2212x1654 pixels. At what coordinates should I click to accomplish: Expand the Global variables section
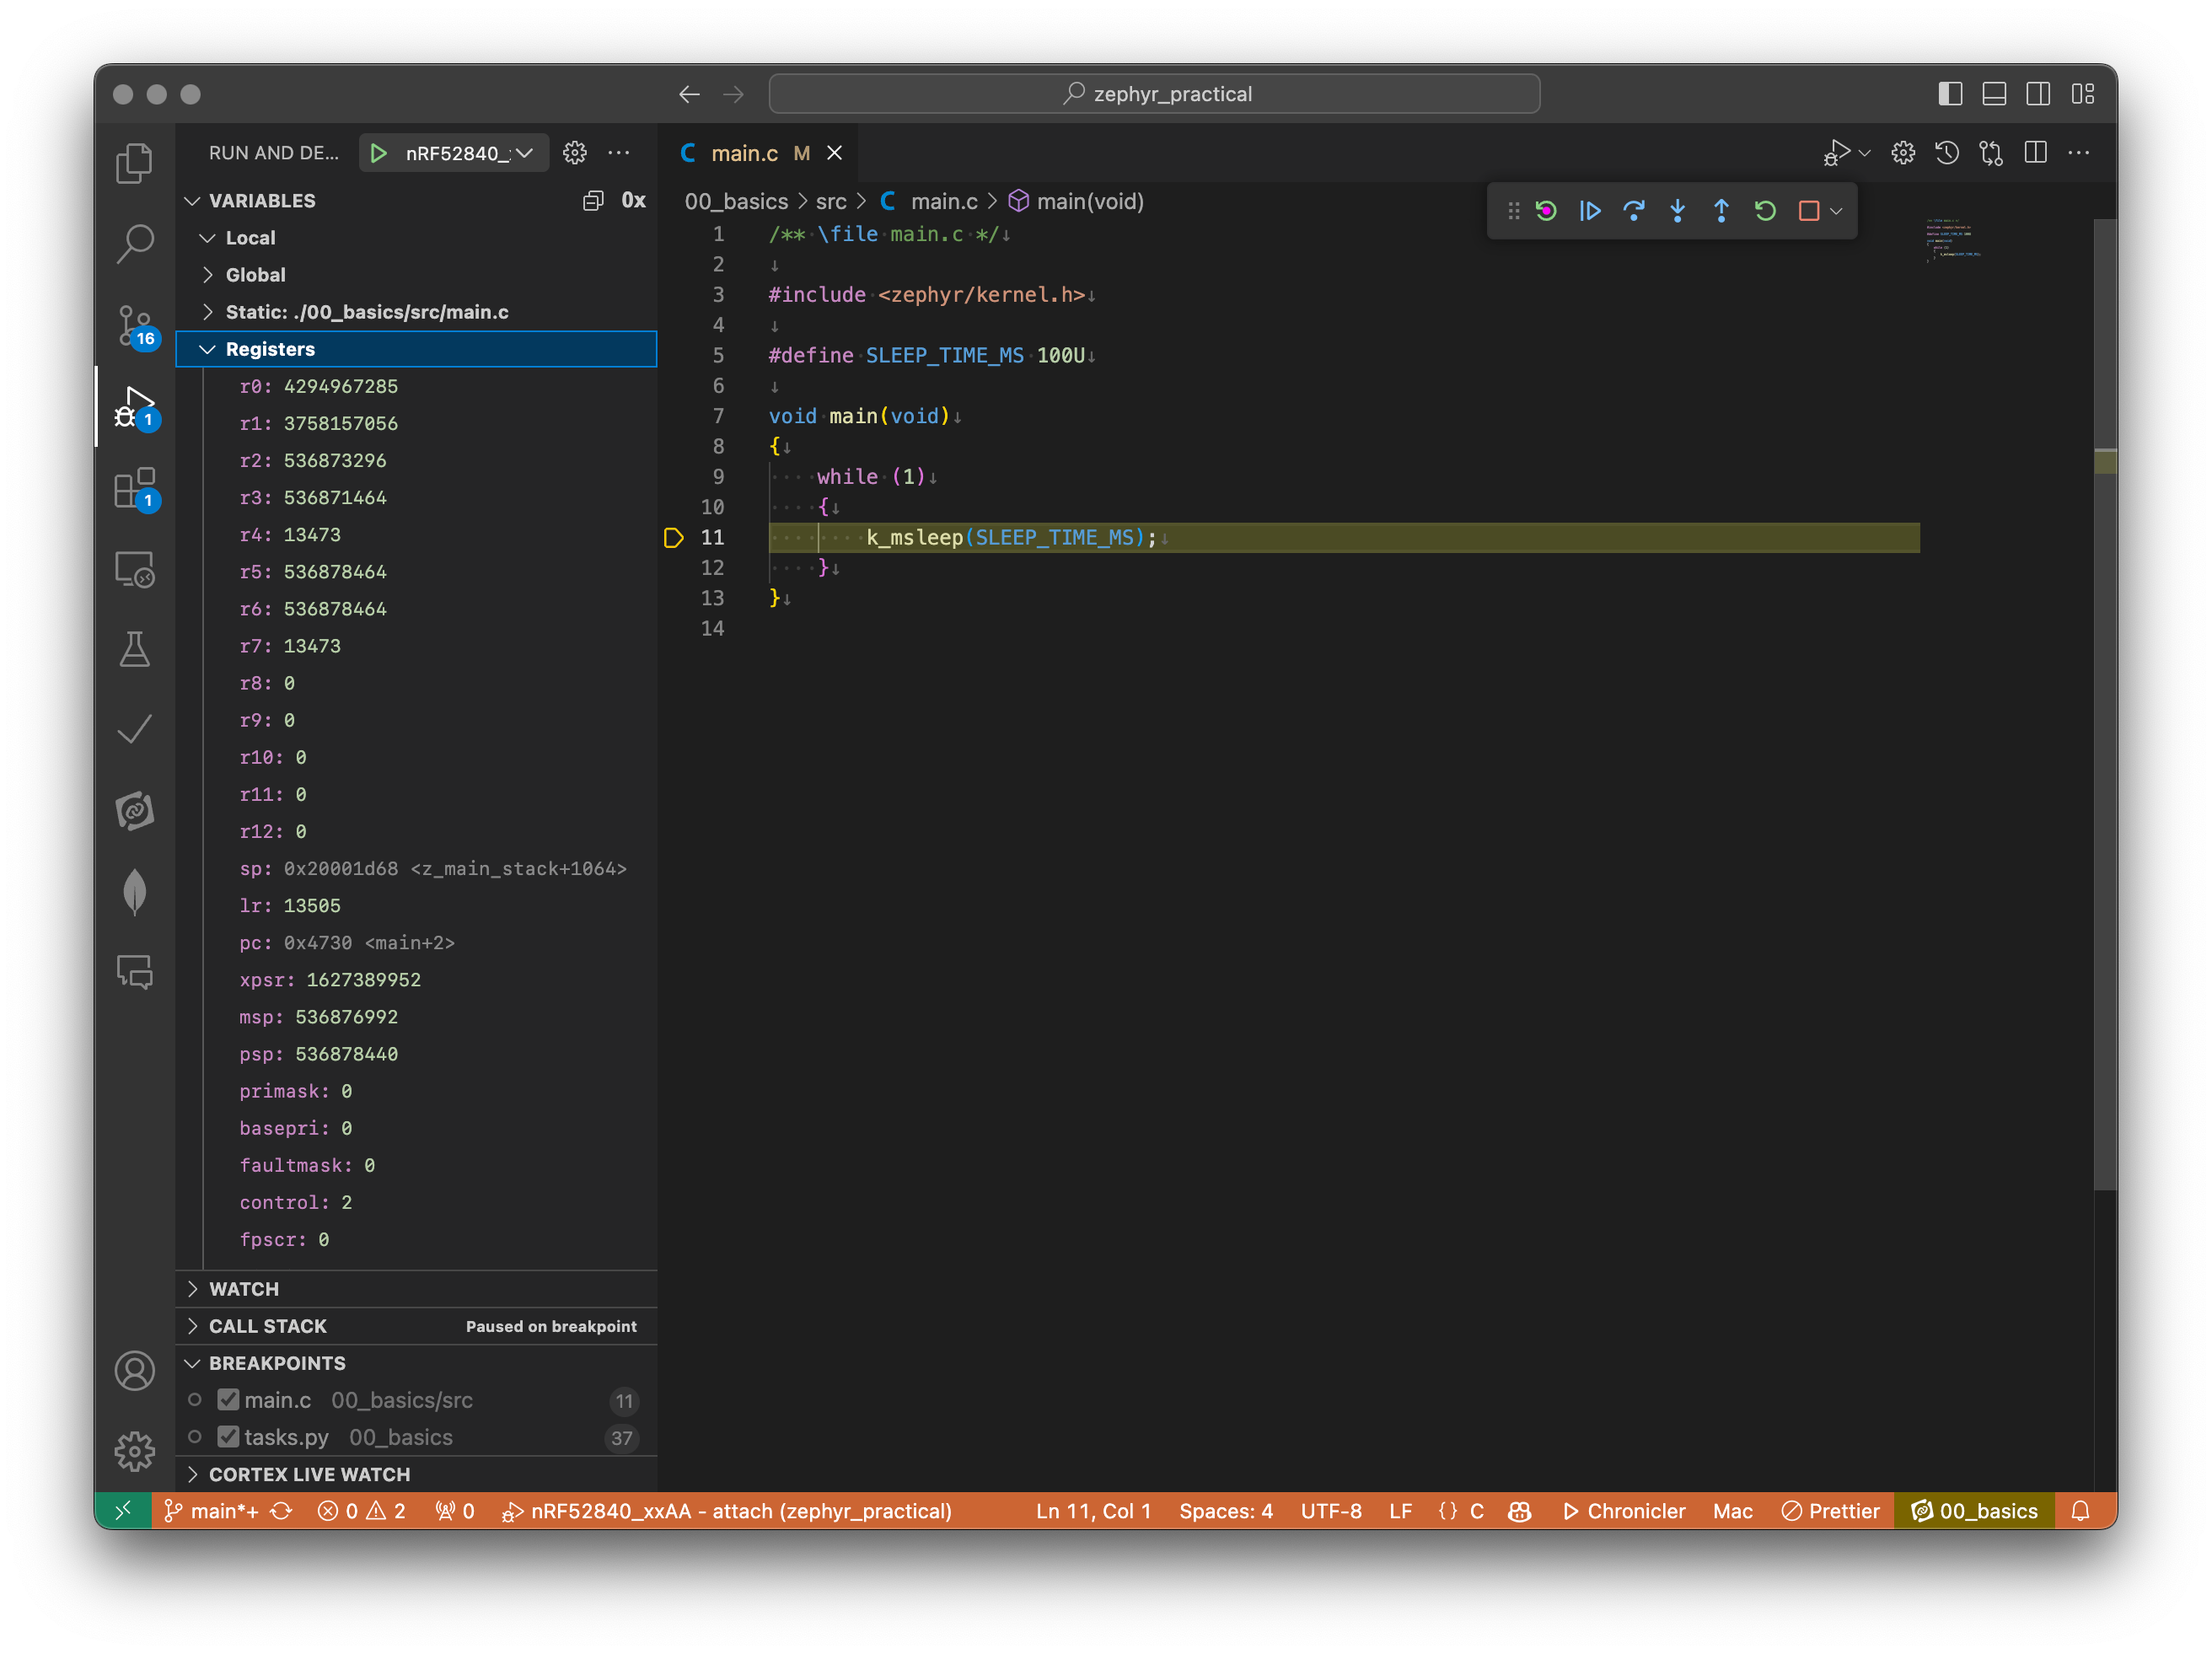210,275
